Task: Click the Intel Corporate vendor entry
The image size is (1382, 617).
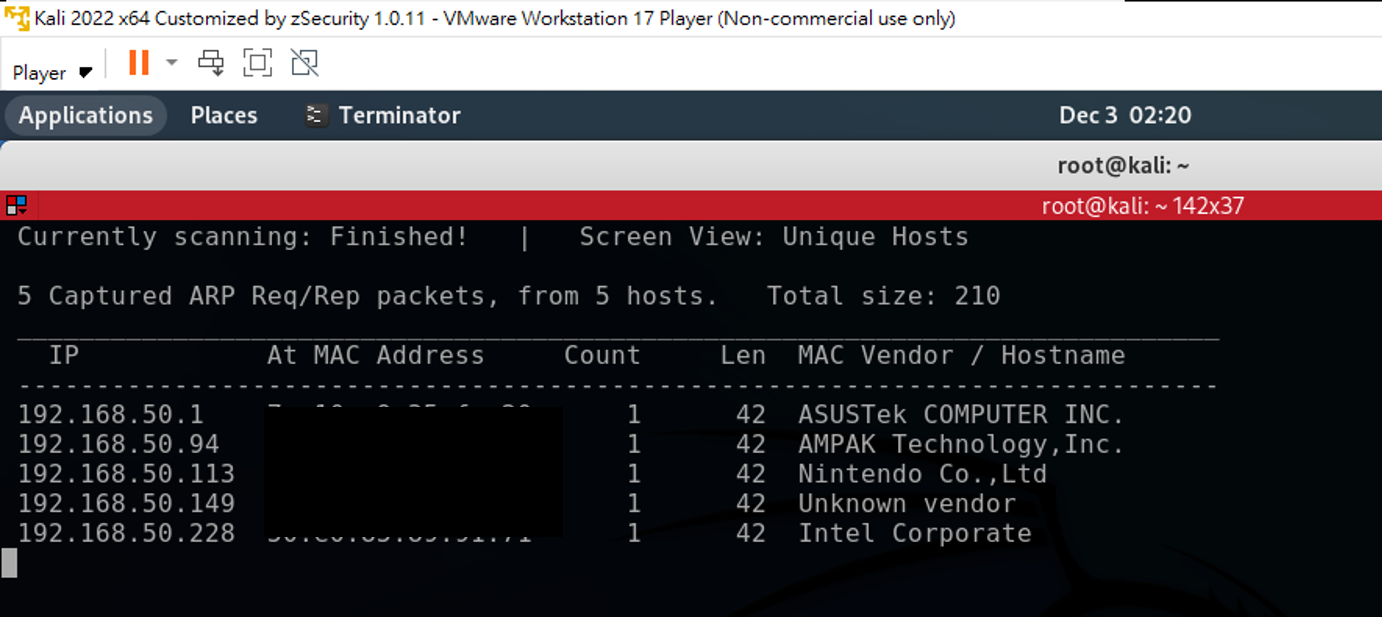Action: click(914, 533)
